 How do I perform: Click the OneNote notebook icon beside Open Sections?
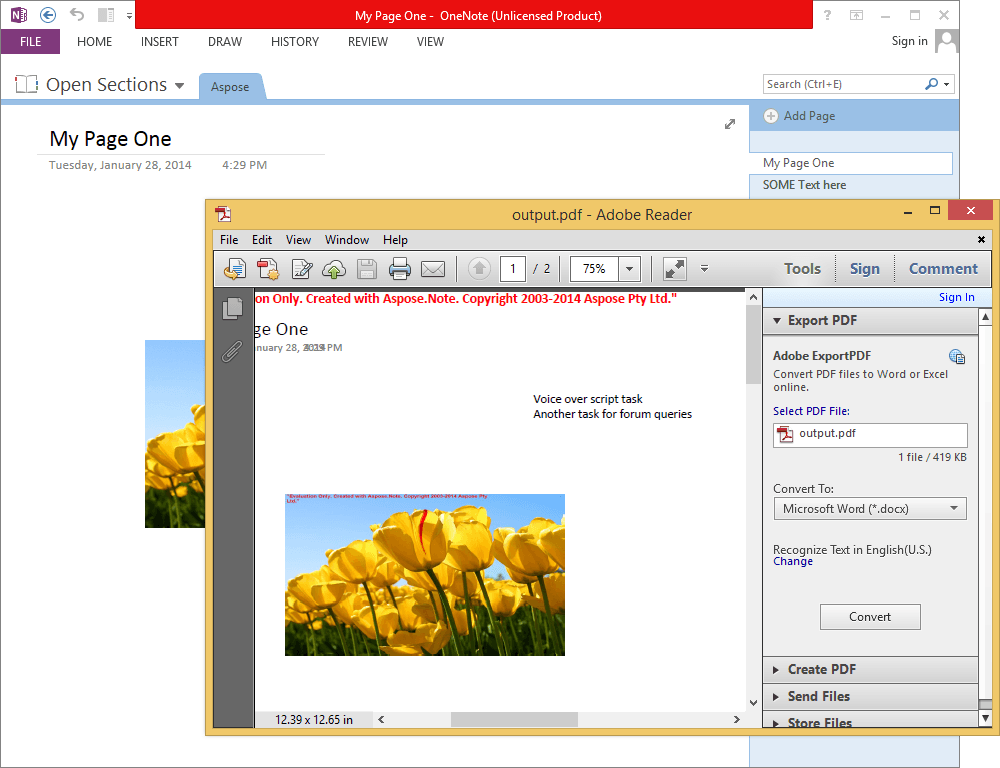pyautogui.click(x=26, y=84)
